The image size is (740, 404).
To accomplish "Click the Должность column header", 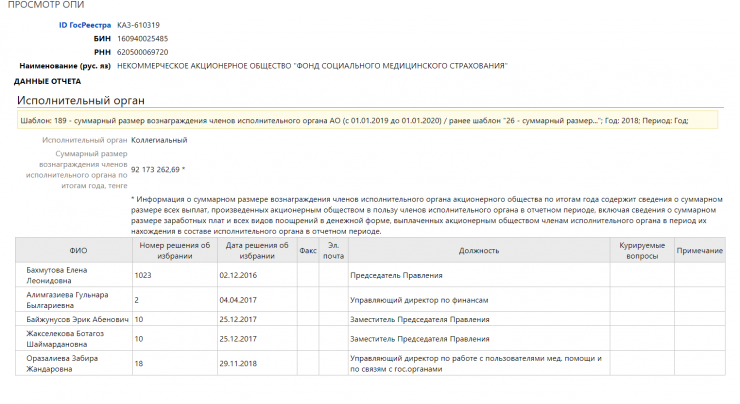I will [x=478, y=250].
